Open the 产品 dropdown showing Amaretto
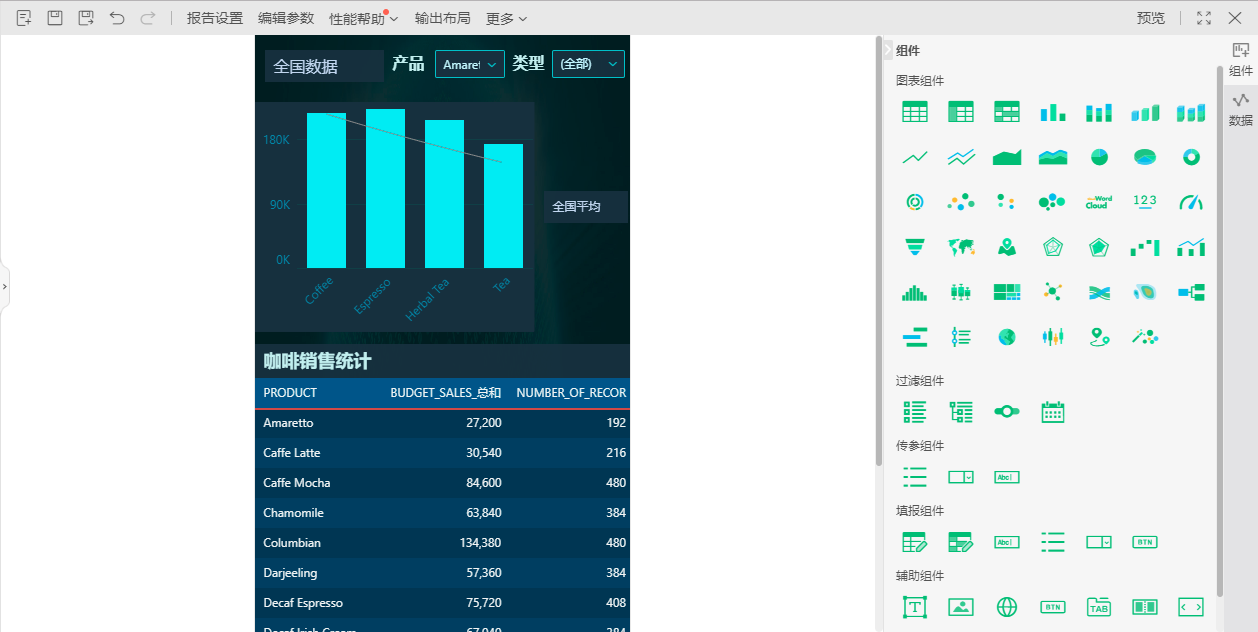This screenshot has height=632, width=1258. (470, 64)
